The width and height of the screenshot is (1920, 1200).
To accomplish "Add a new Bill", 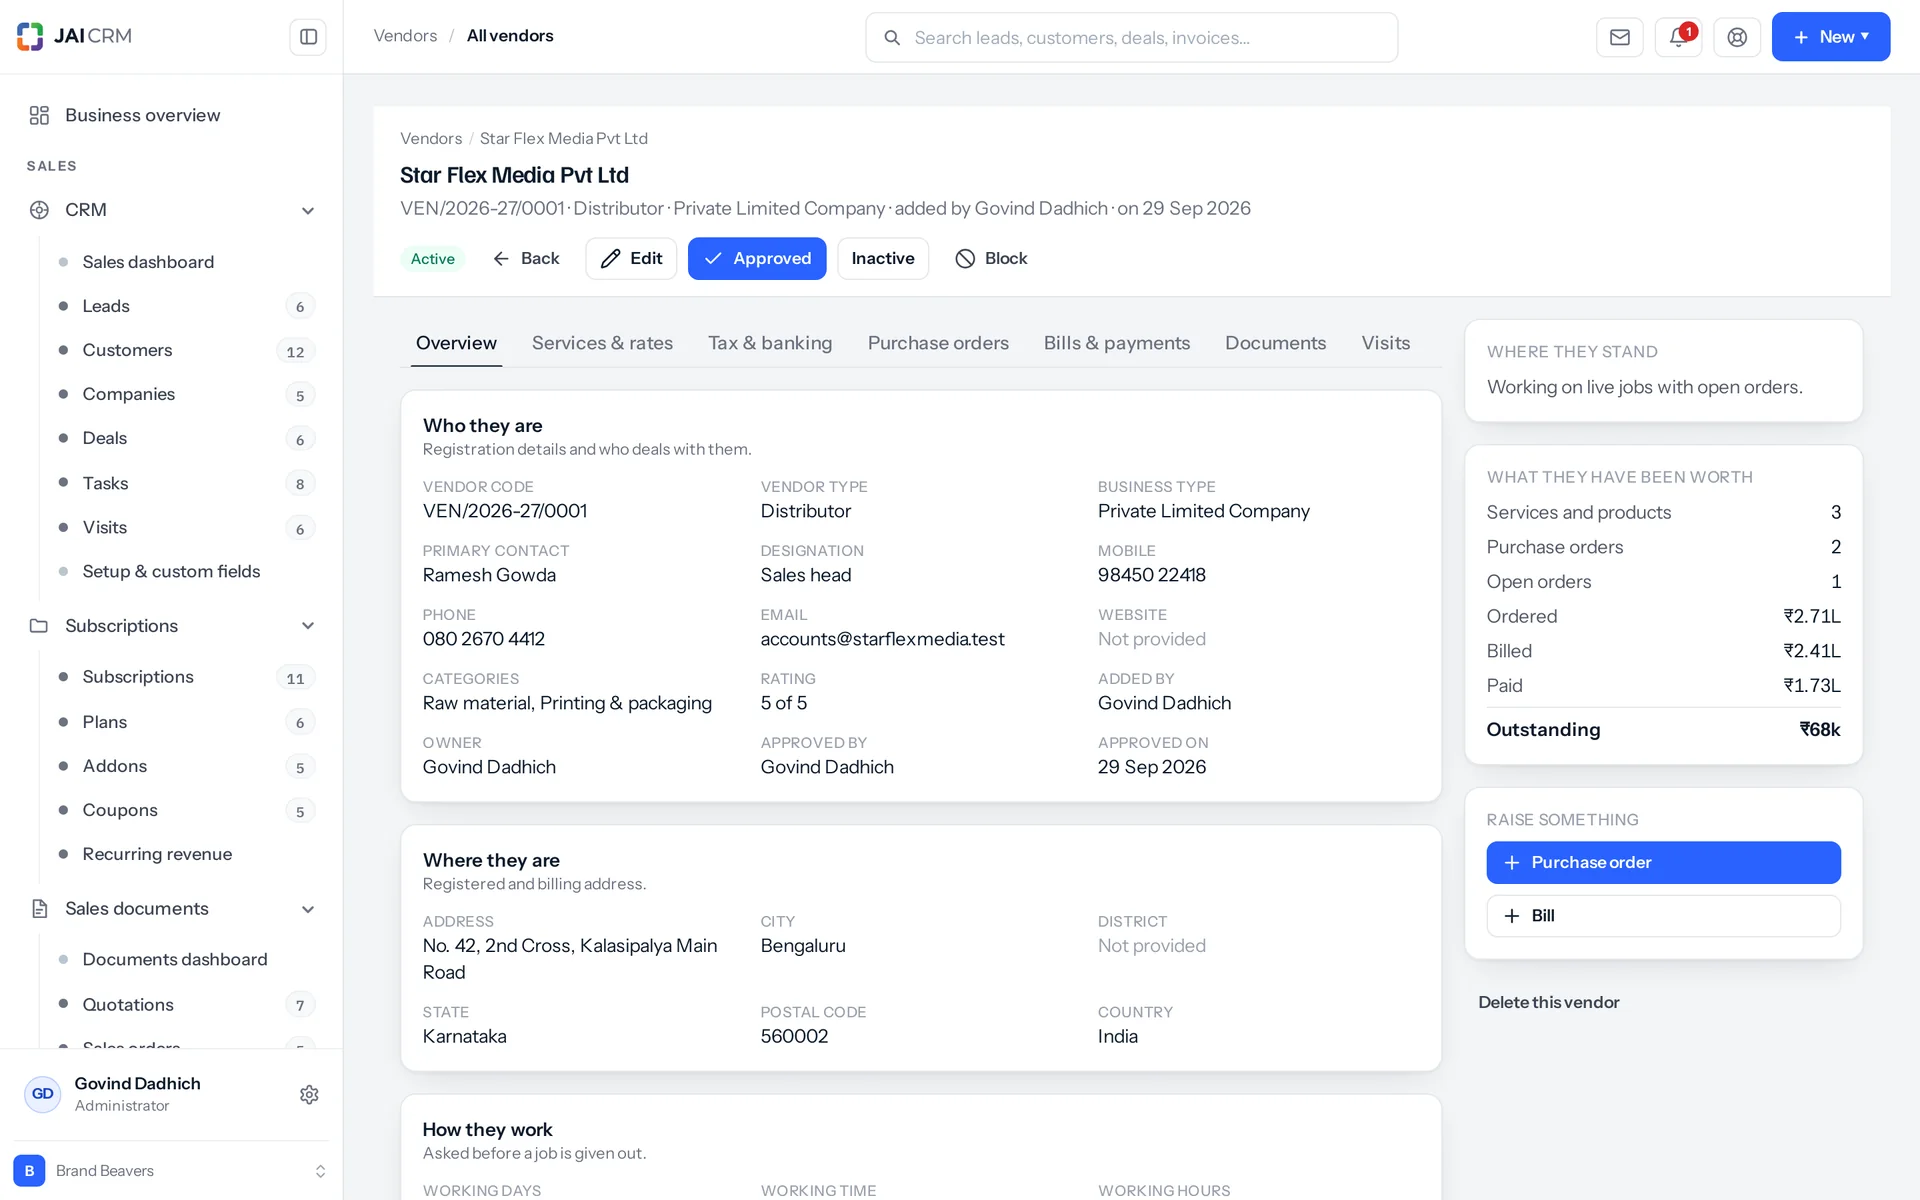I will pyautogui.click(x=1663, y=916).
